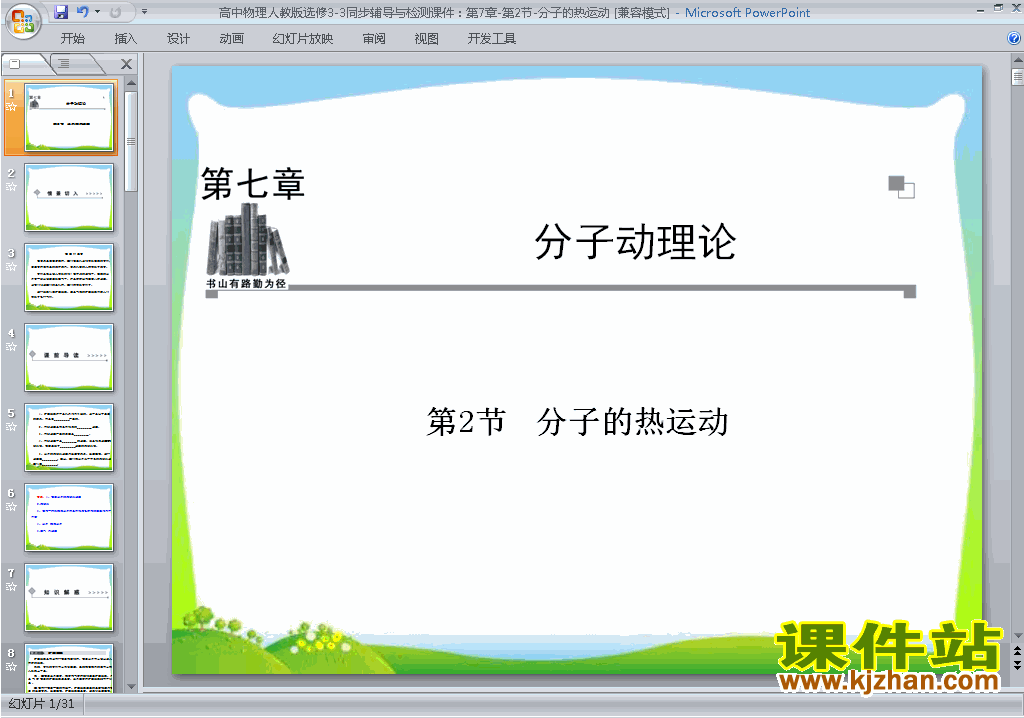Open the 开始 ribbon tab

[x=72, y=39]
